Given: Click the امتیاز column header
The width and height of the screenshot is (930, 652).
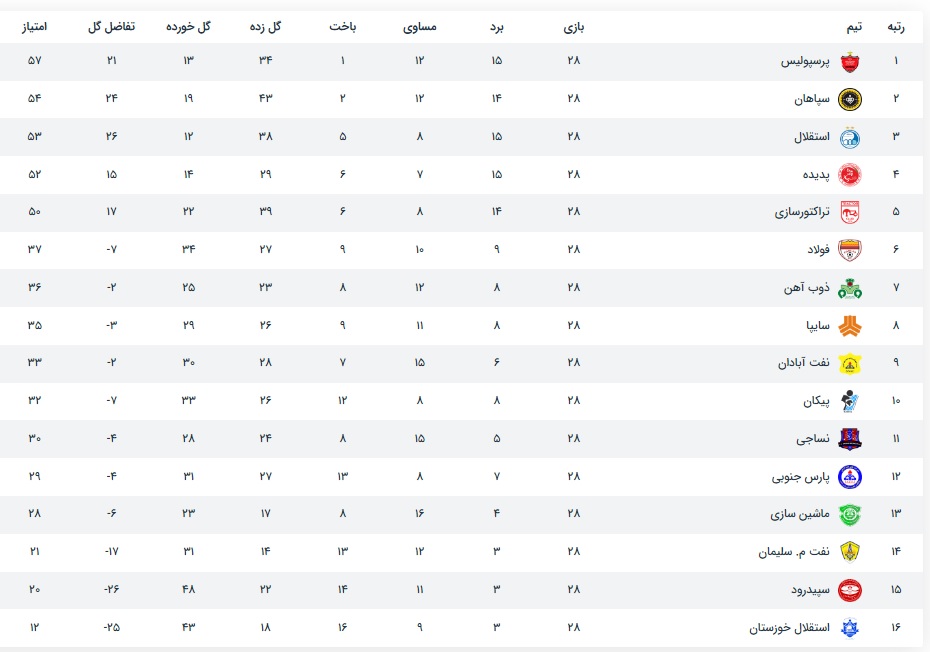Looking at the screenshot, I should (34, 27).
